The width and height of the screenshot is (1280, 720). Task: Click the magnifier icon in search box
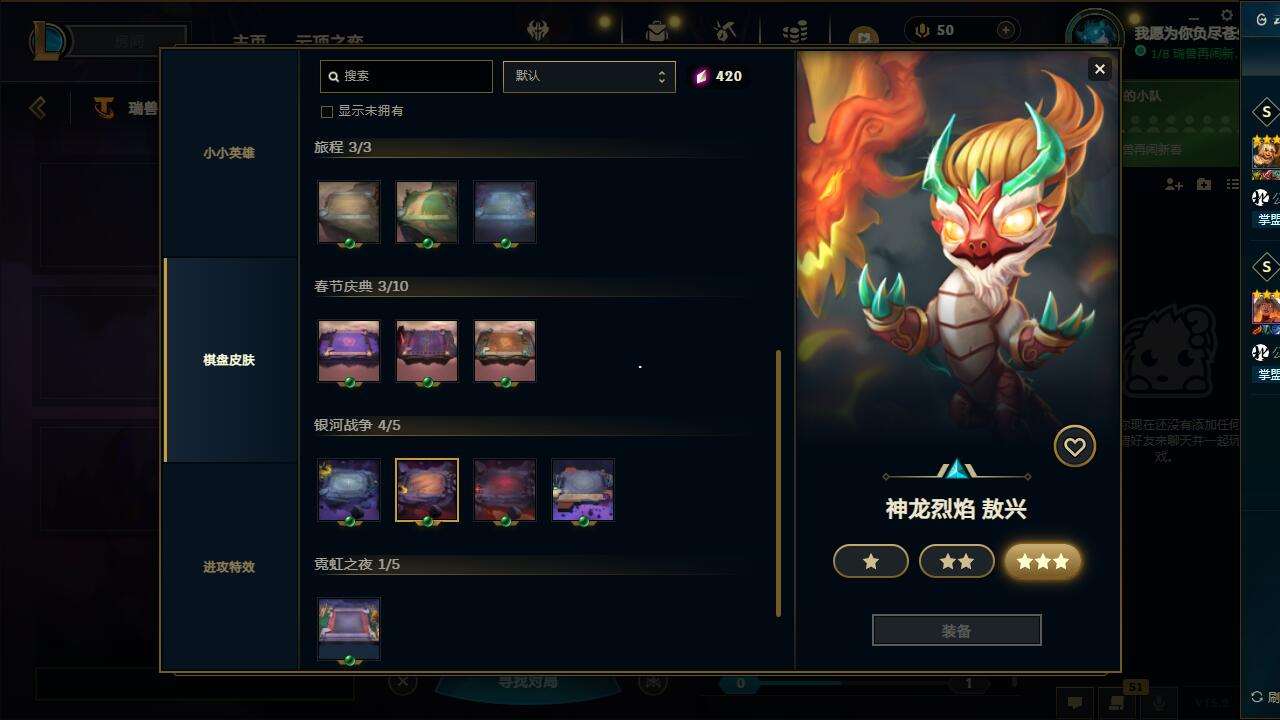coord(334,76)
